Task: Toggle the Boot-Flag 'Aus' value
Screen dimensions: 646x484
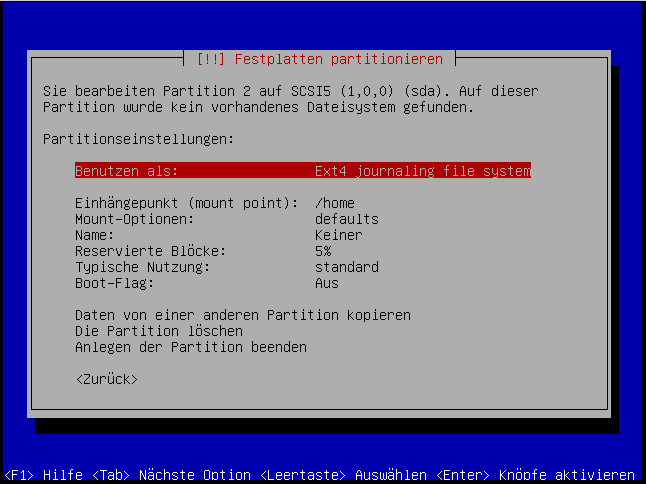Action: click(x=326, y=283)
